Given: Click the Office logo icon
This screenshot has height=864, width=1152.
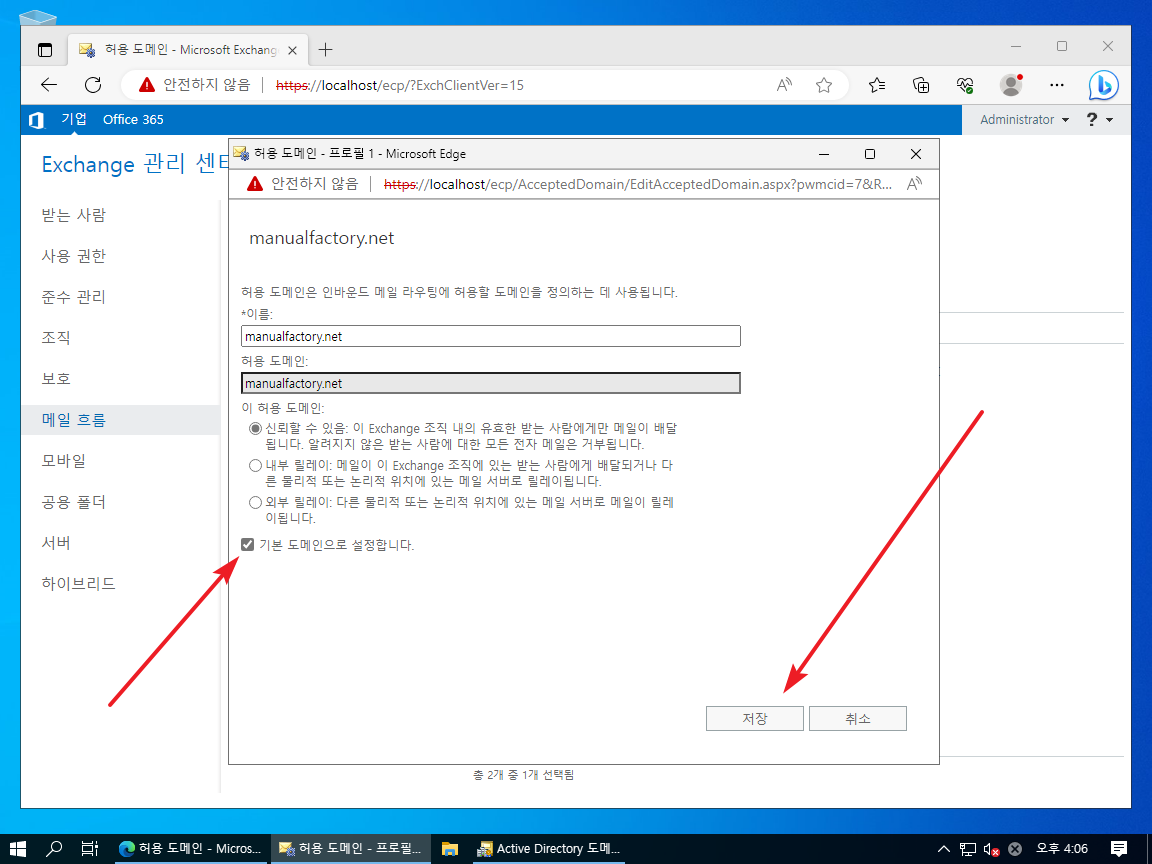Looking at the screenshot, I should pos(36,120).
